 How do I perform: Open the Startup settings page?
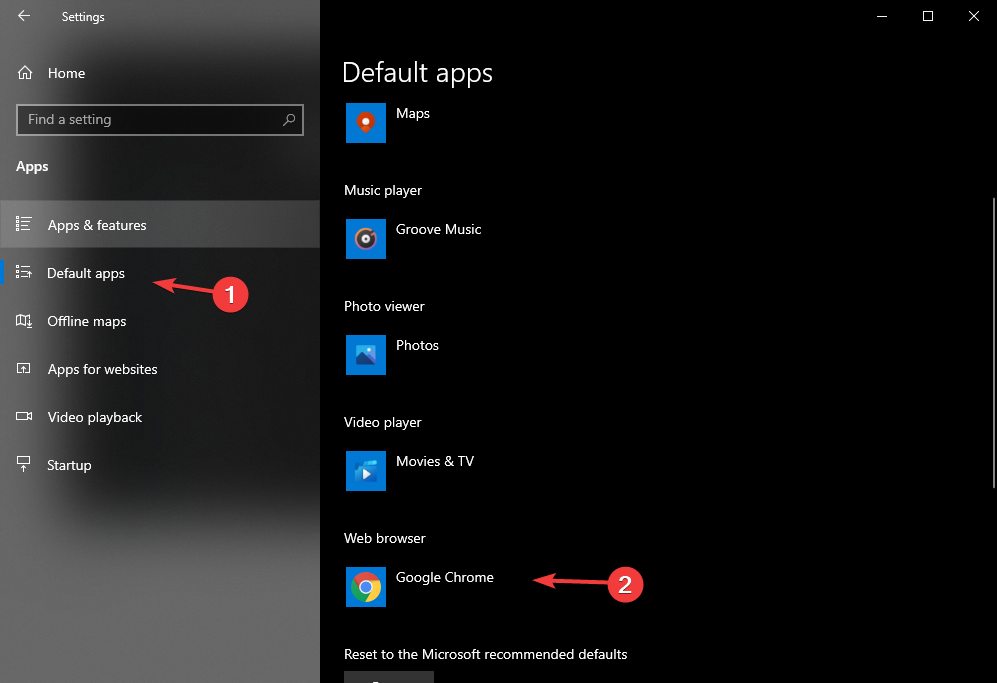[x=69, y=465]
